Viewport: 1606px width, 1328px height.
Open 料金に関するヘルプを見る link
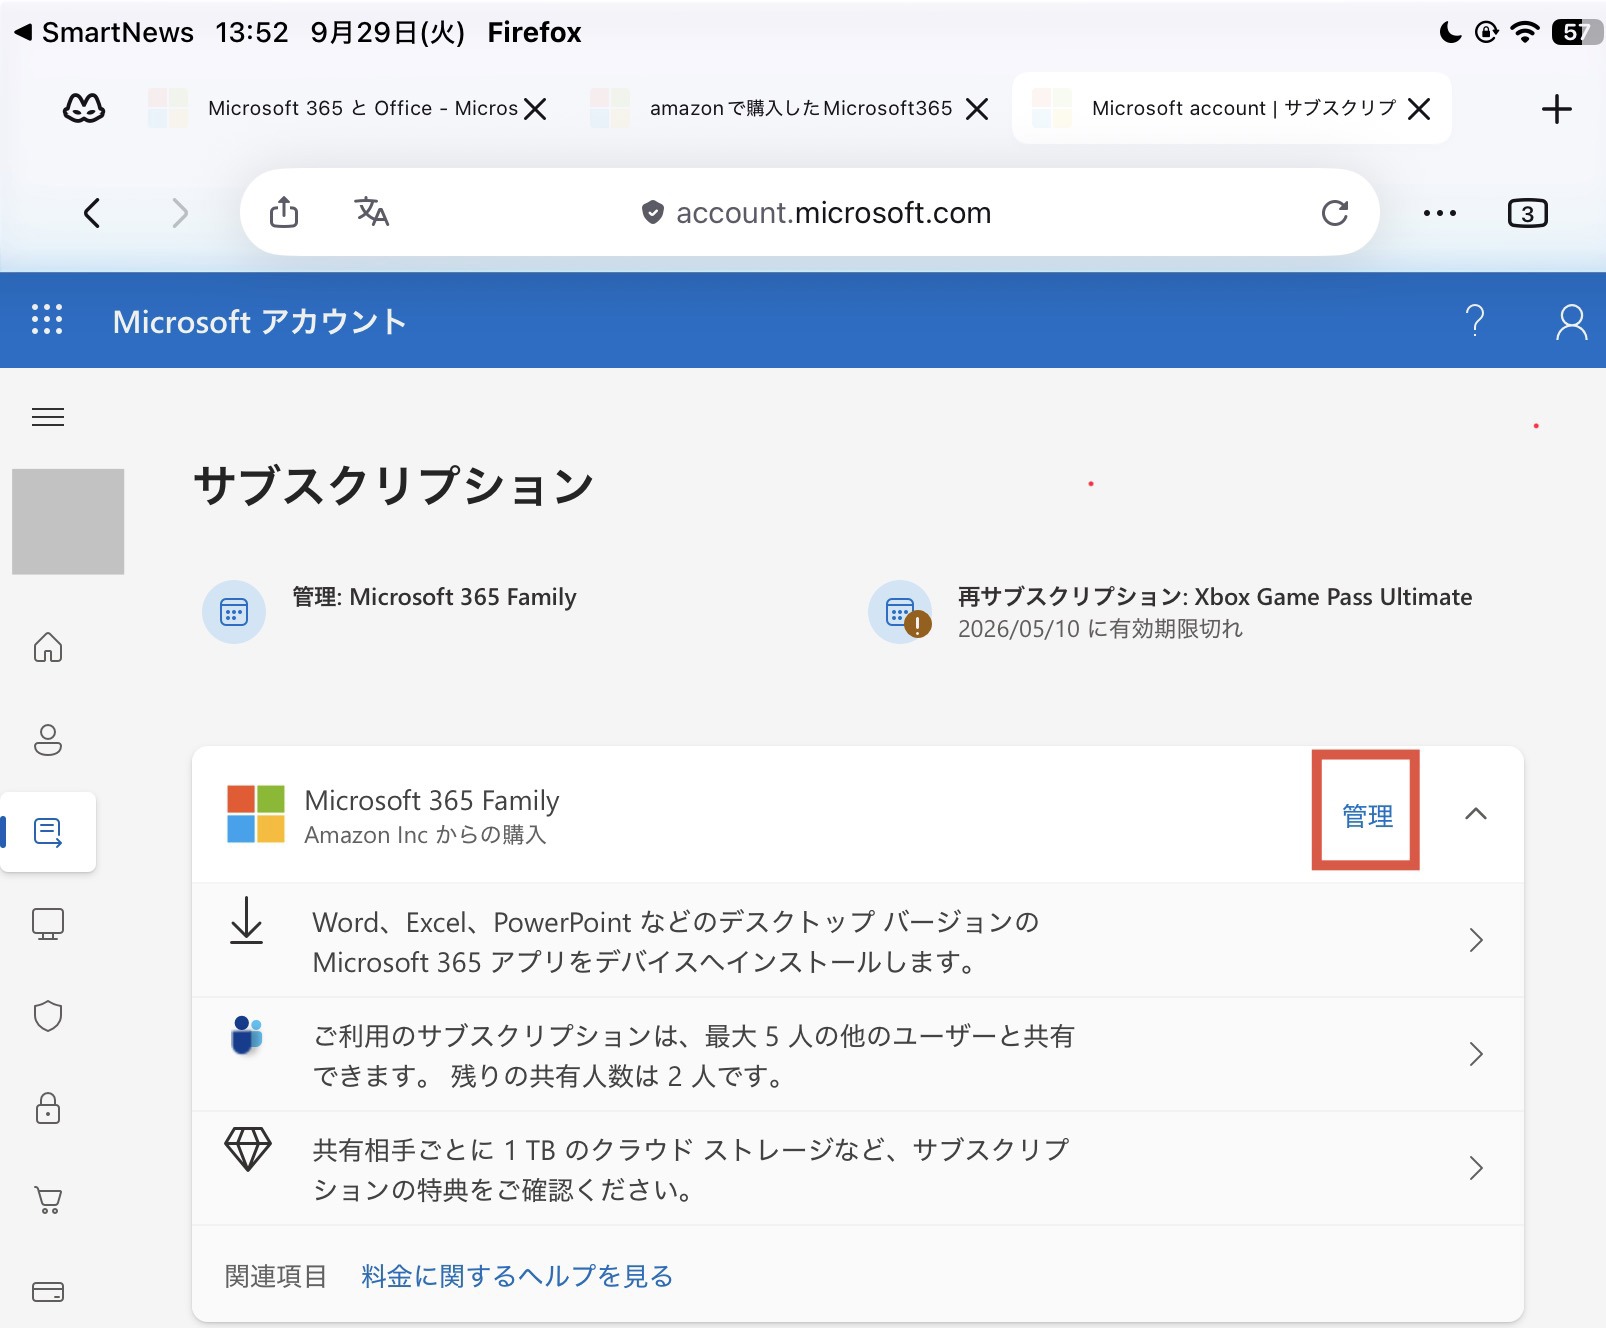coord(517,1276)
